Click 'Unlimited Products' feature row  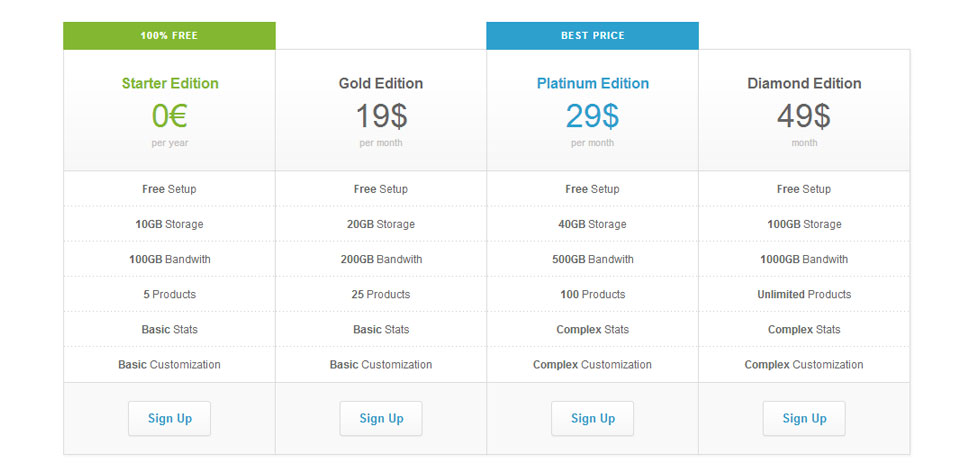[804, 294]
